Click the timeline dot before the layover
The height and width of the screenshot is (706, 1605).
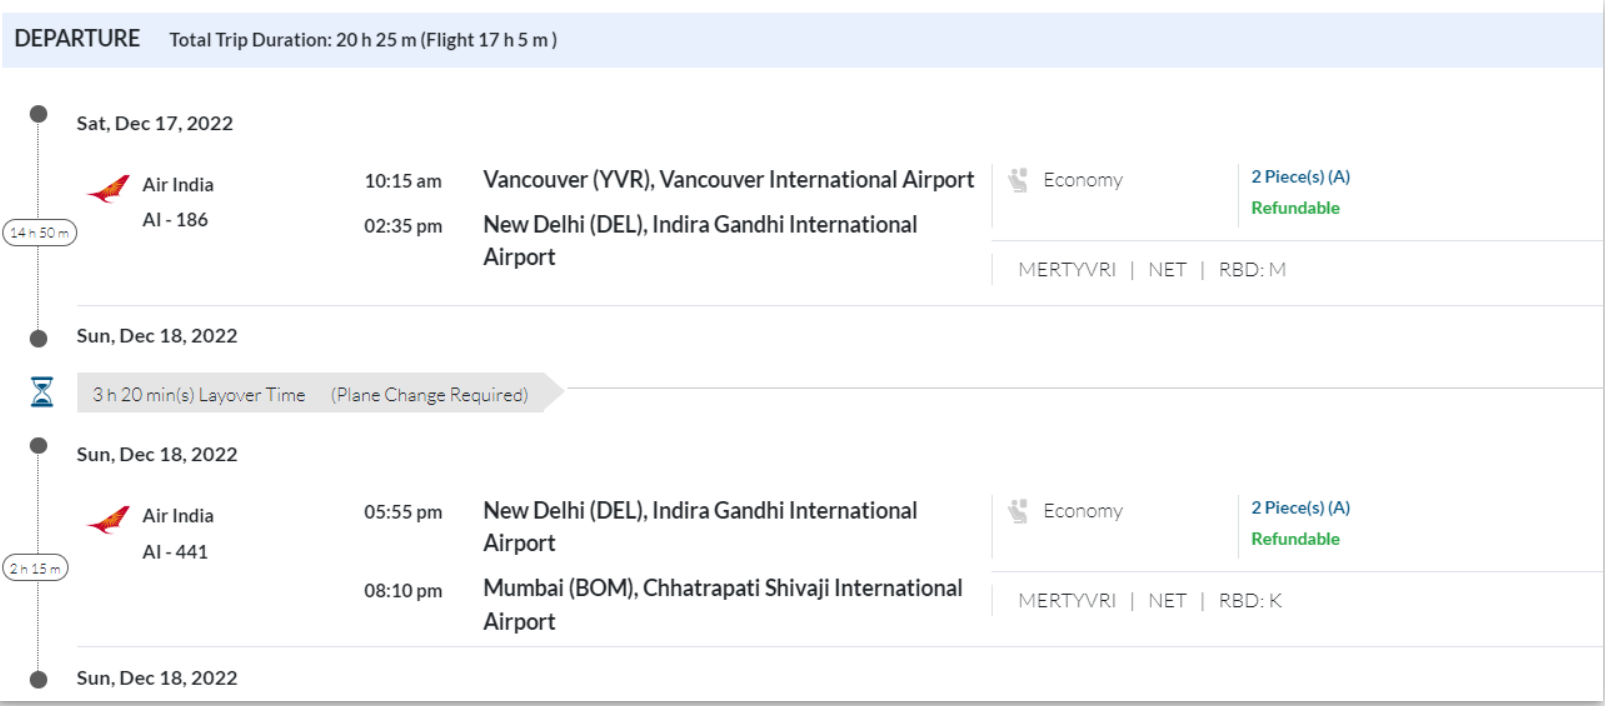pos(38,339)
